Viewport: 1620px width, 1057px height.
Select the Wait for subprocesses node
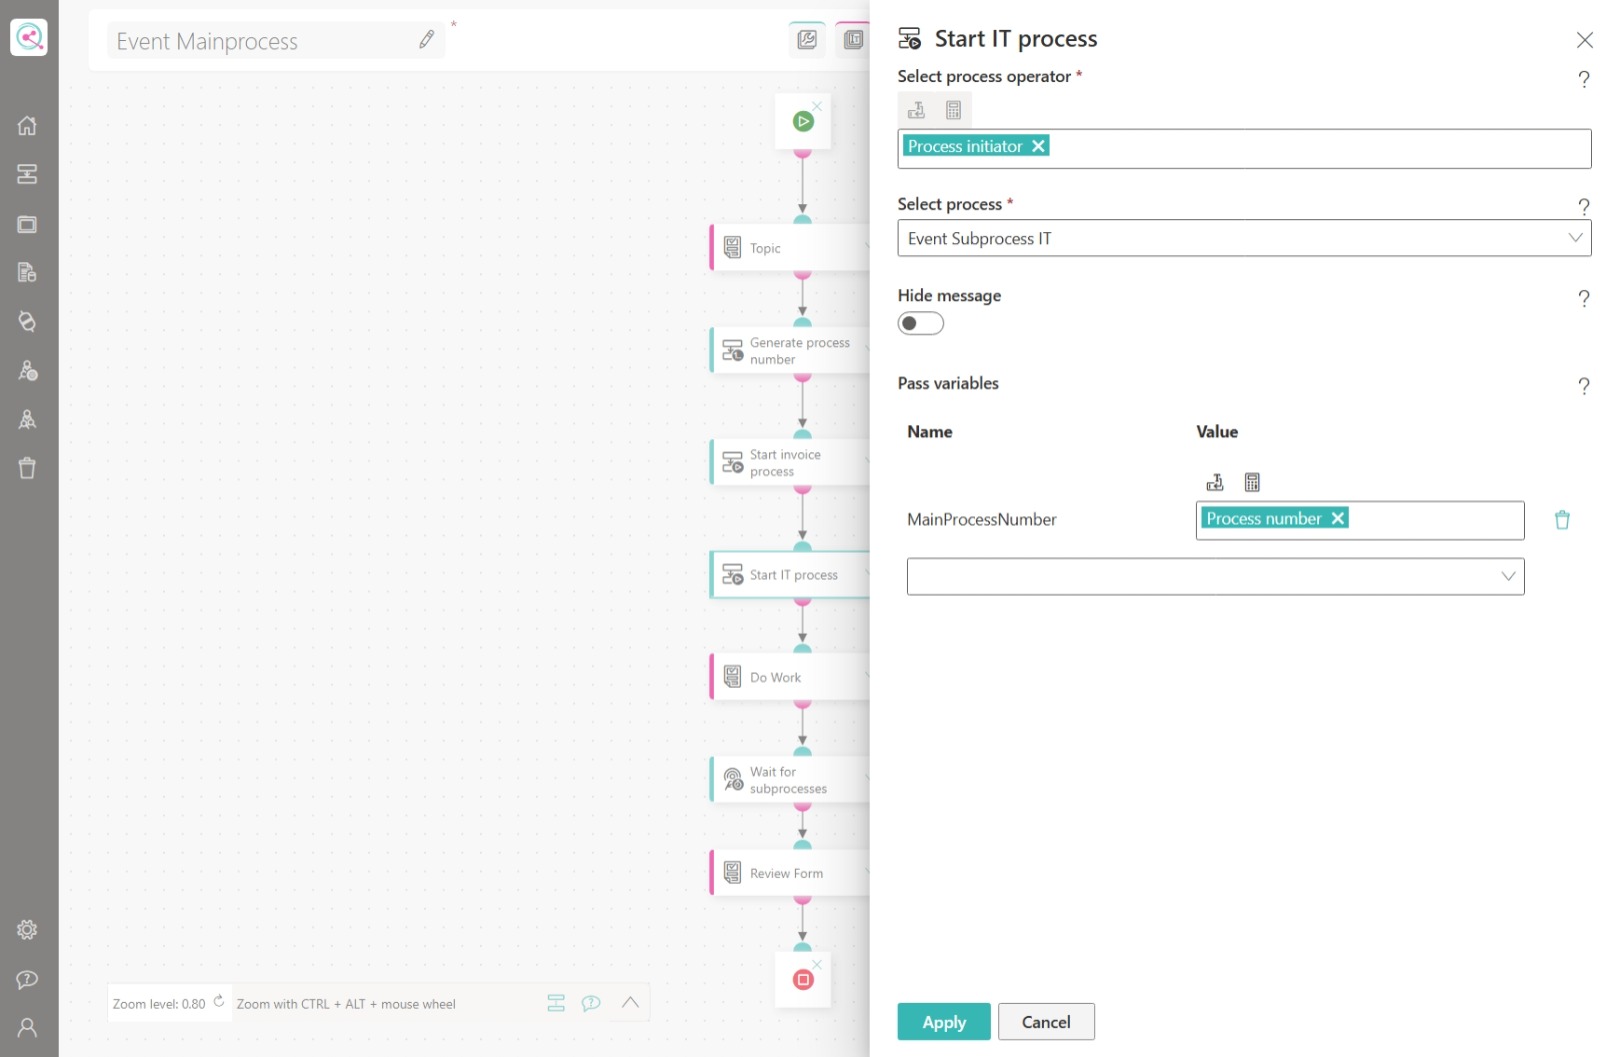tap(790, 780)
